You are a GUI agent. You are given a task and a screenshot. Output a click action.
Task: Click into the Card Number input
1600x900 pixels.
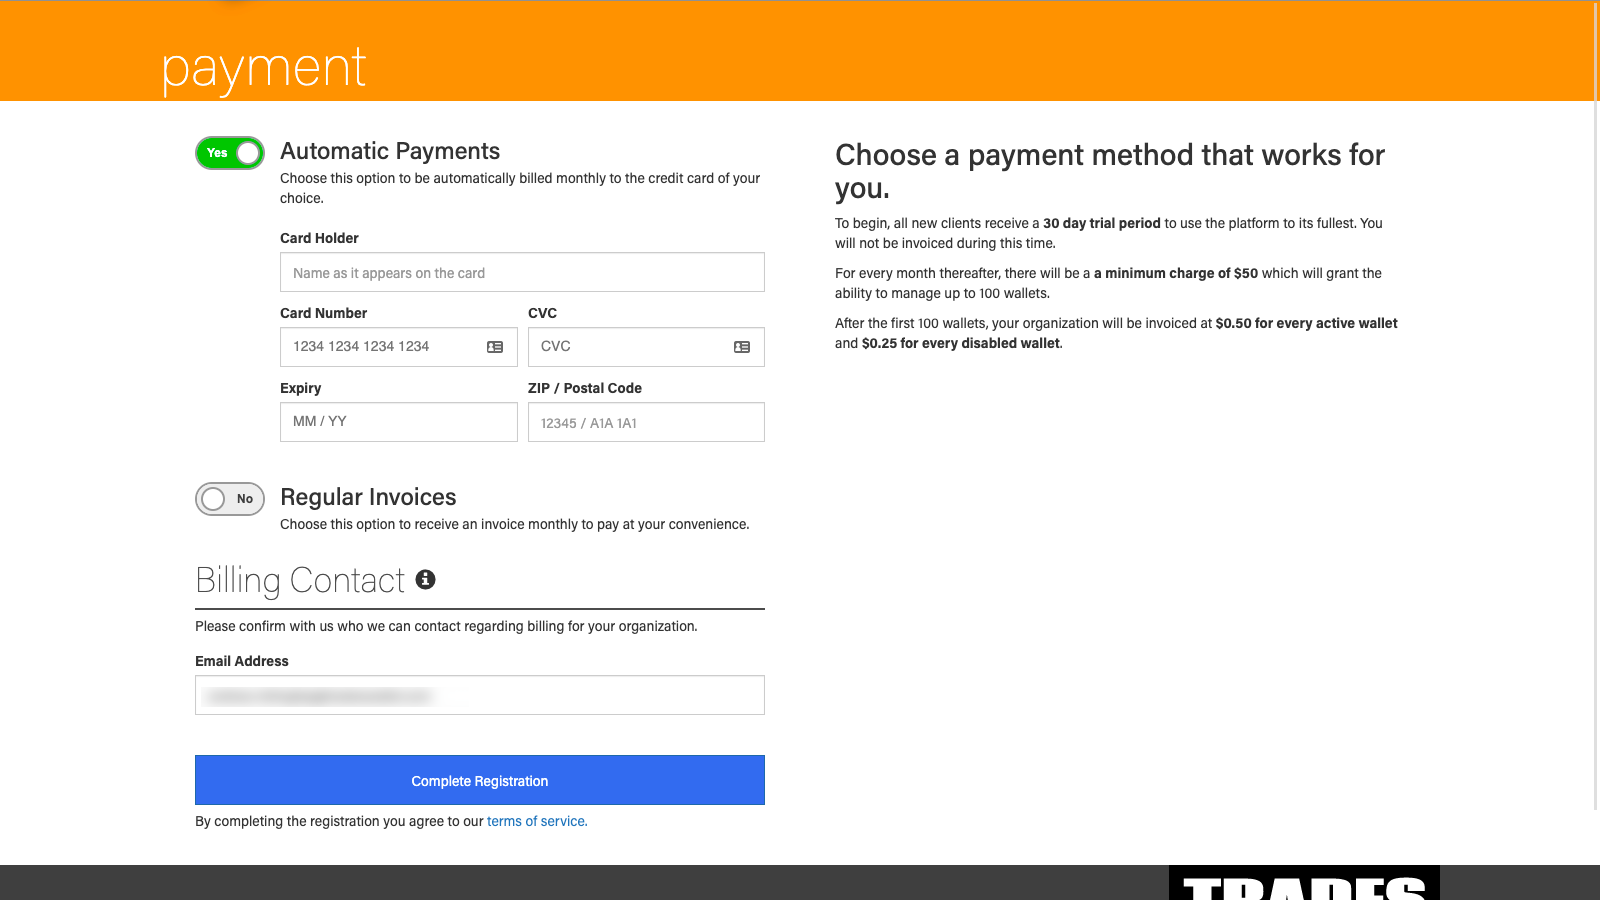coord(385,347)
